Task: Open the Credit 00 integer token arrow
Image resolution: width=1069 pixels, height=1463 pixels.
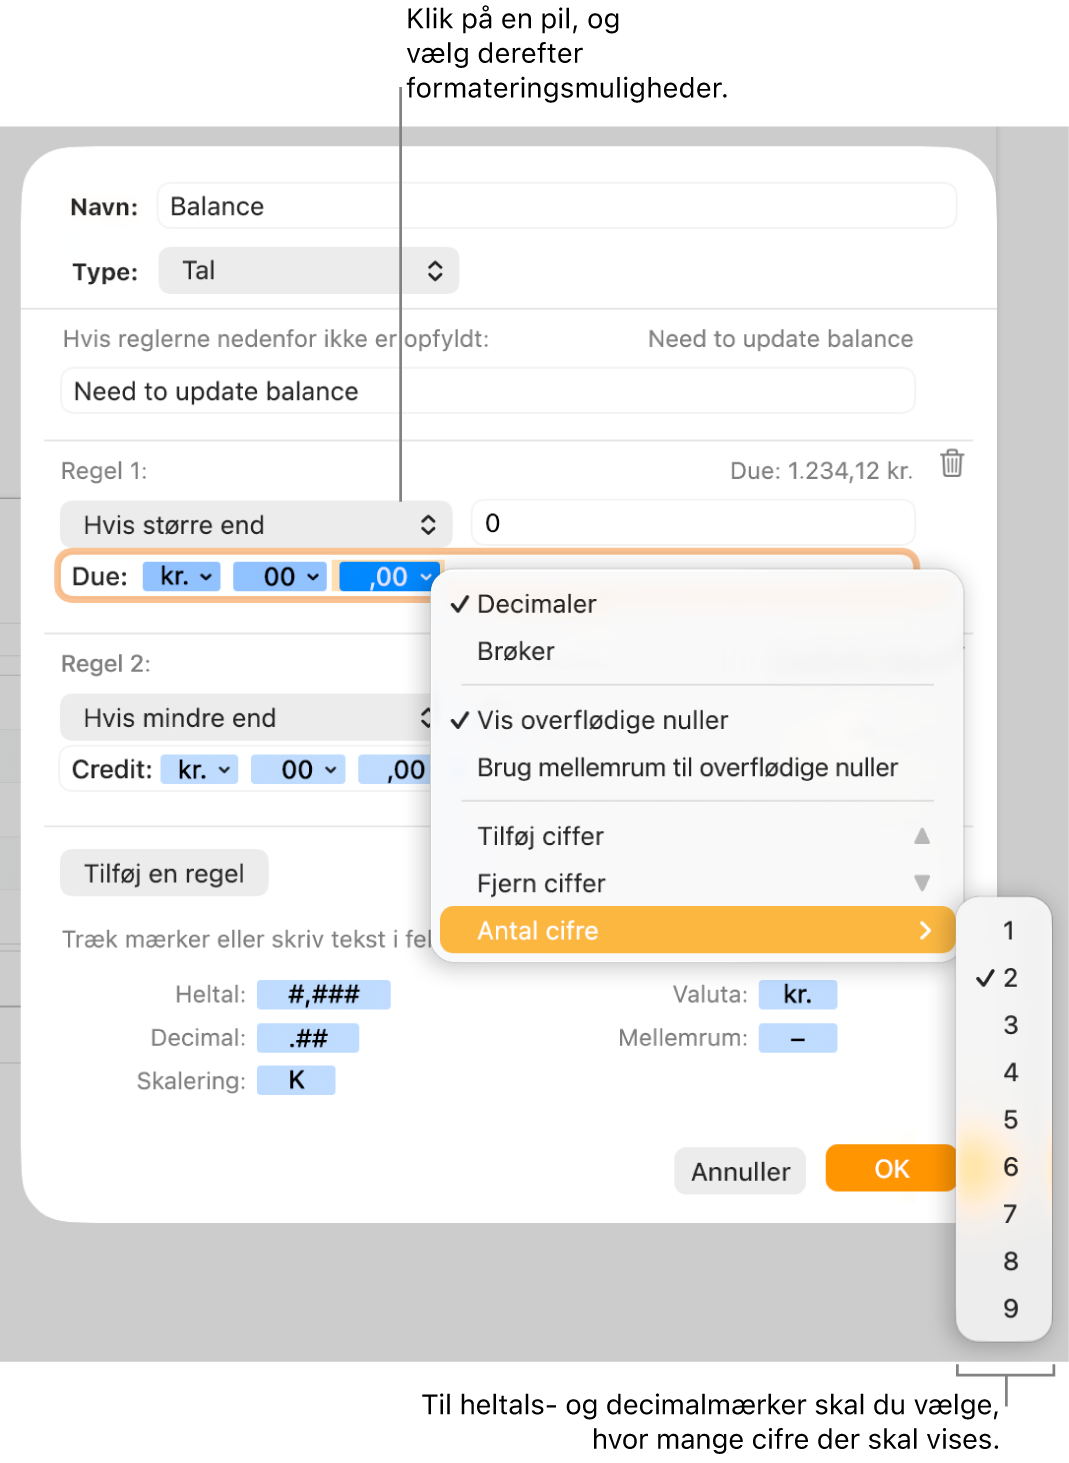Action: tap(331, 770)
